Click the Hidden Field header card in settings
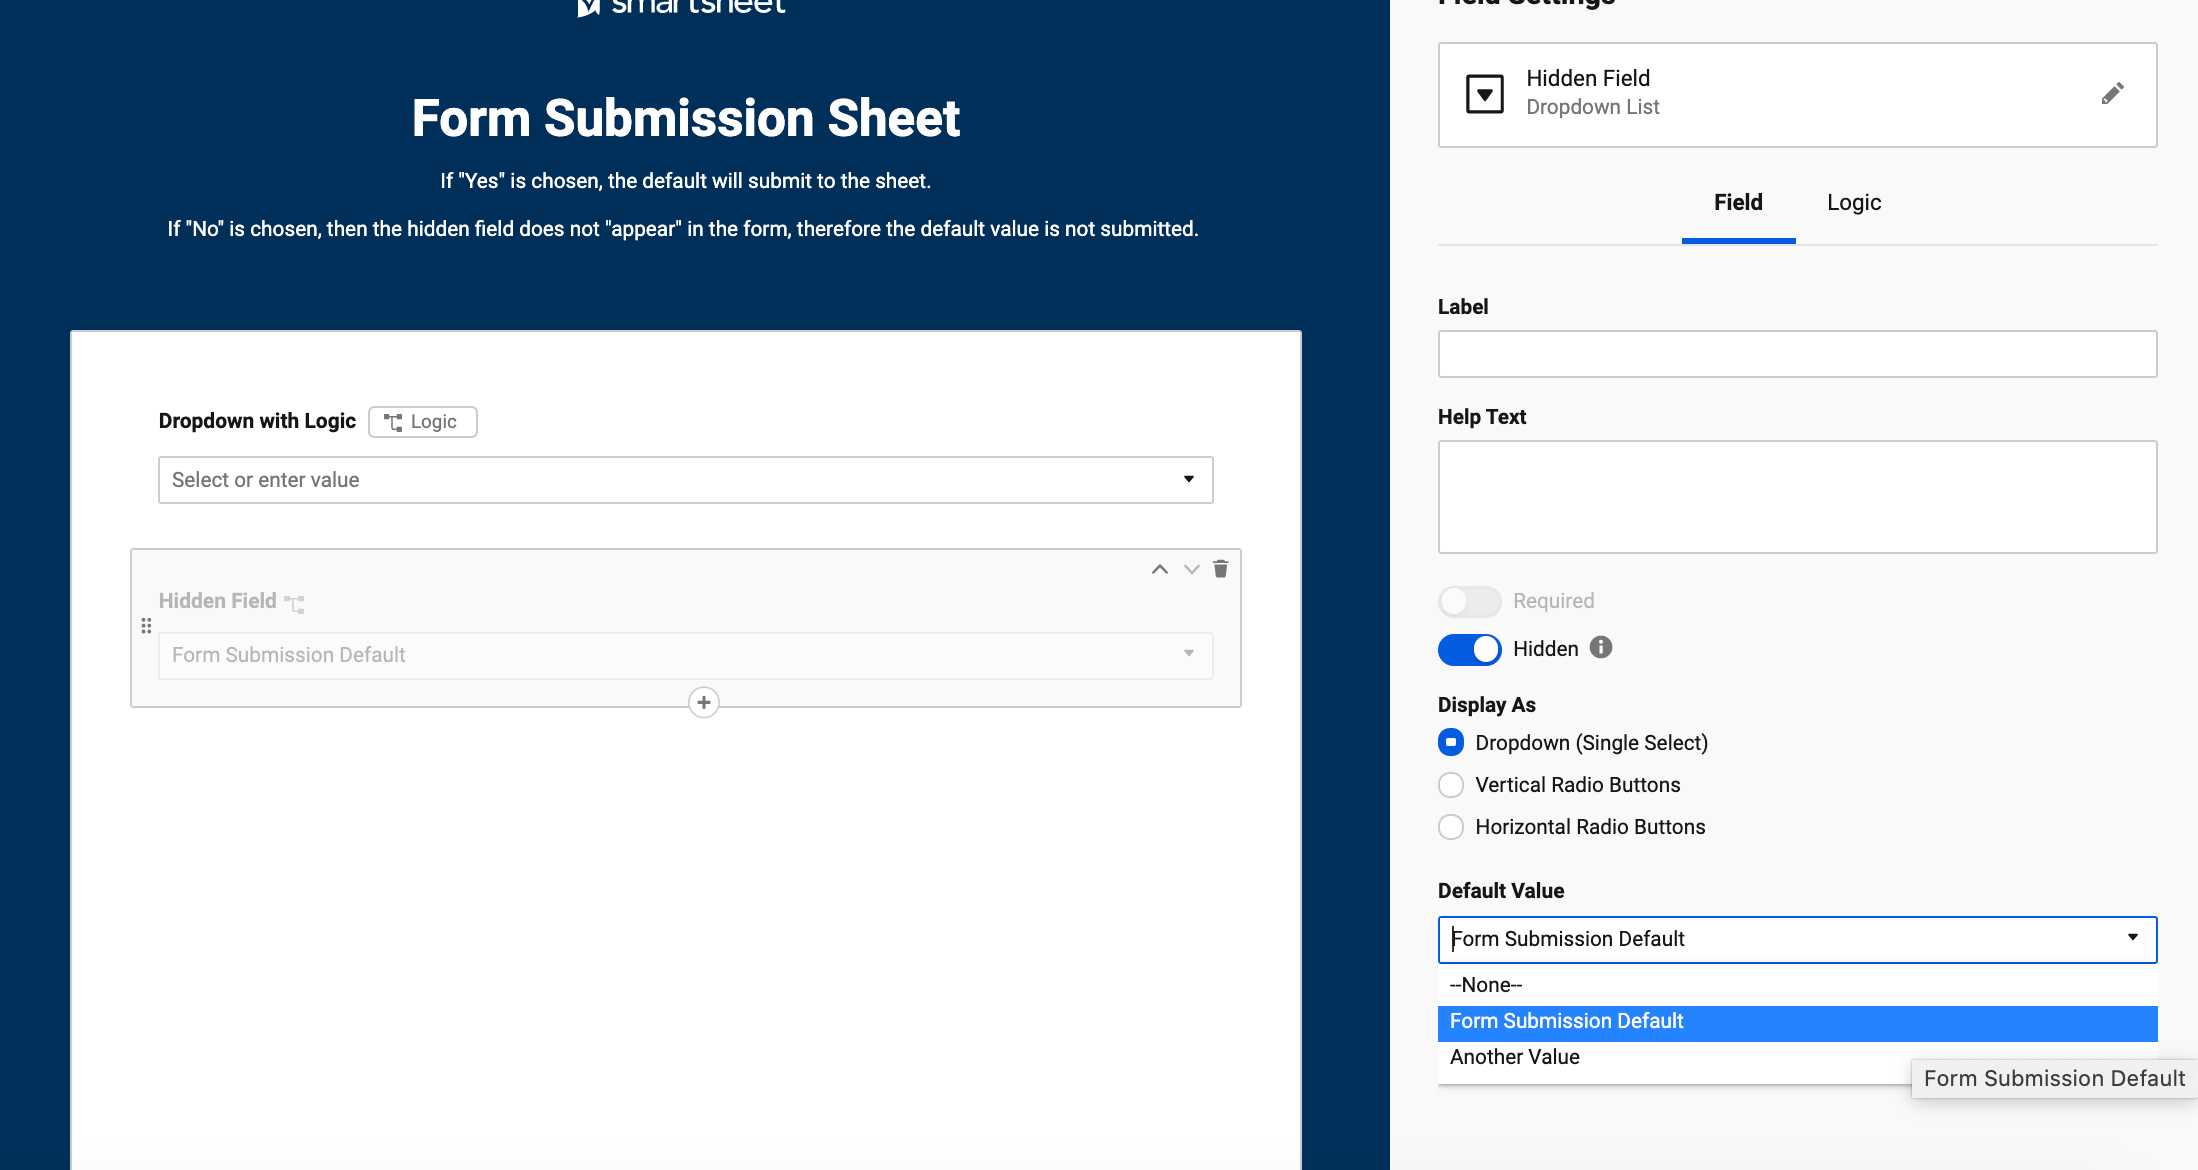Screen dimensions: 2198x1170 tap(1797, 95)
